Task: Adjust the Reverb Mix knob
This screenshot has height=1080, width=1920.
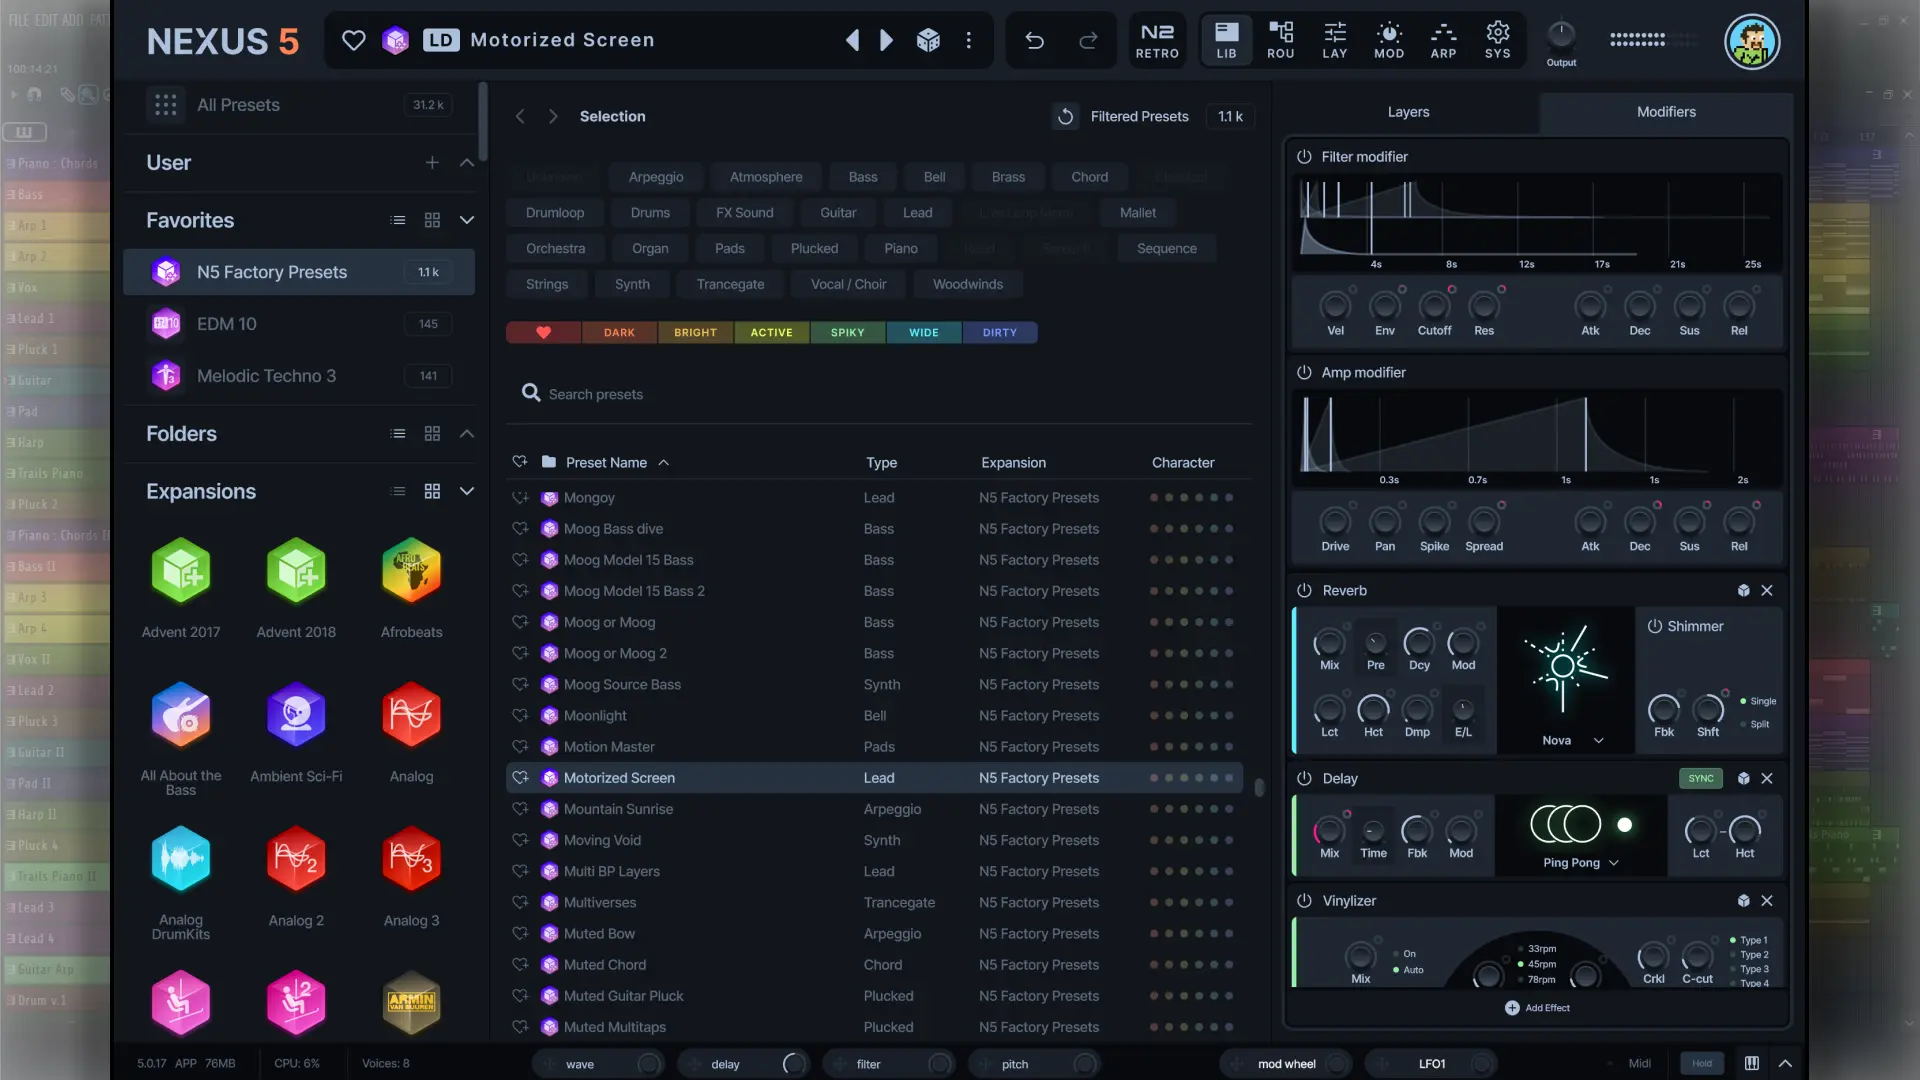Action: tap(1329, 642)
